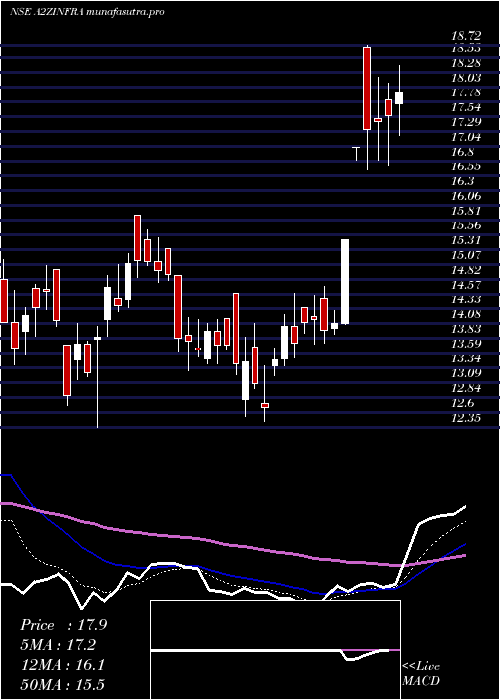Click the 12.84 price axis label
Image resolution: width=500 pixels, height=700 pixels.
coord(466,388)
